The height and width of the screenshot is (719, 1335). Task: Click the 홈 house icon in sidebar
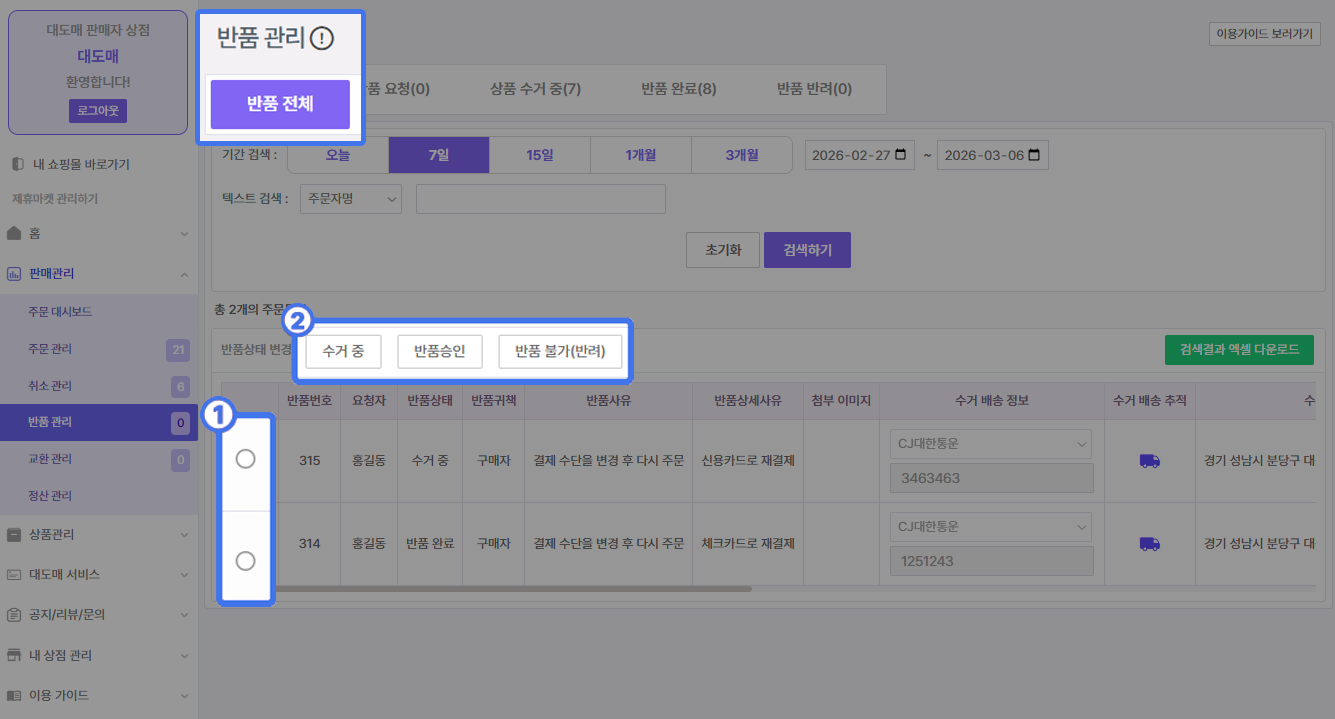coord(14,234)
